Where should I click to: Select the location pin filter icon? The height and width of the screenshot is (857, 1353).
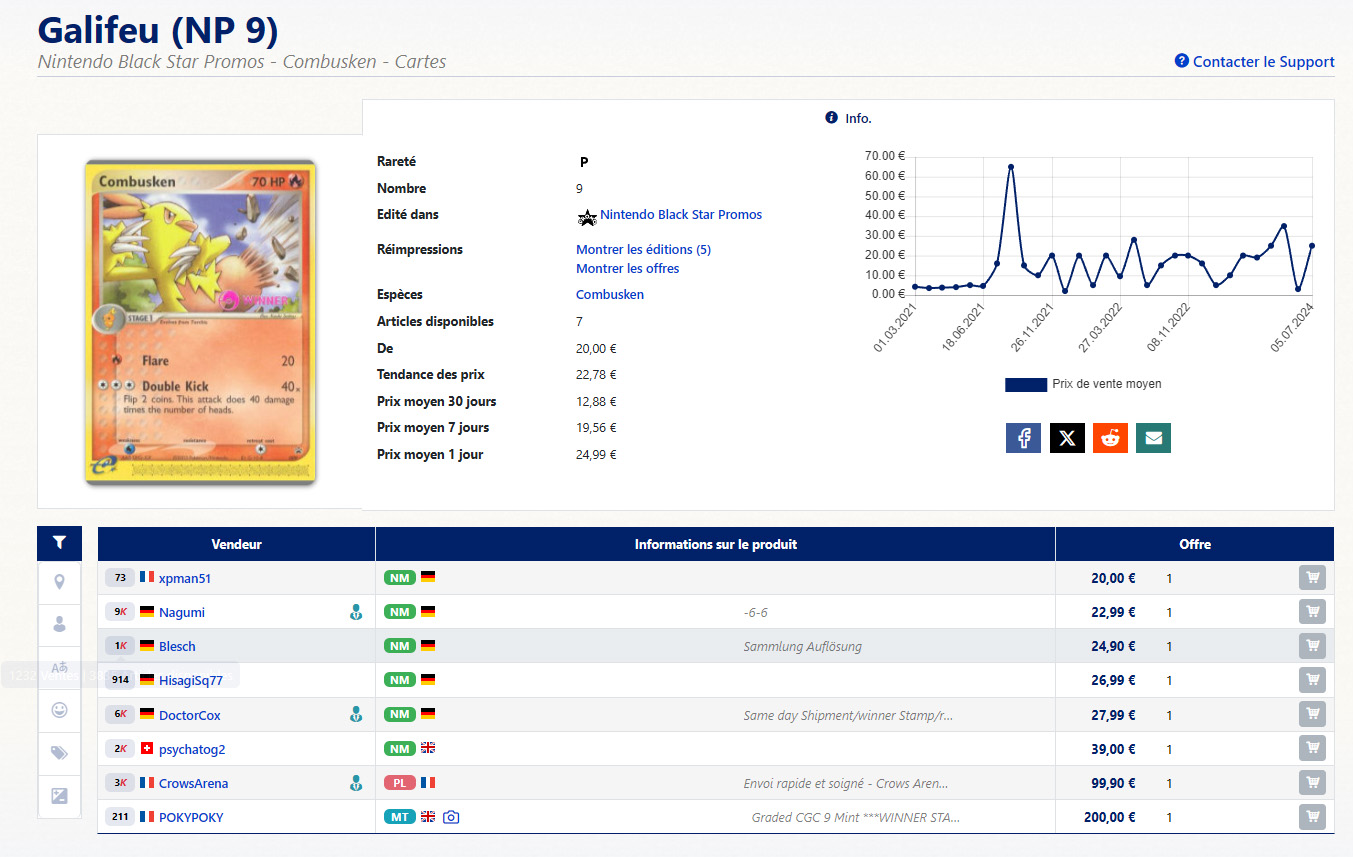click(60, 582)
